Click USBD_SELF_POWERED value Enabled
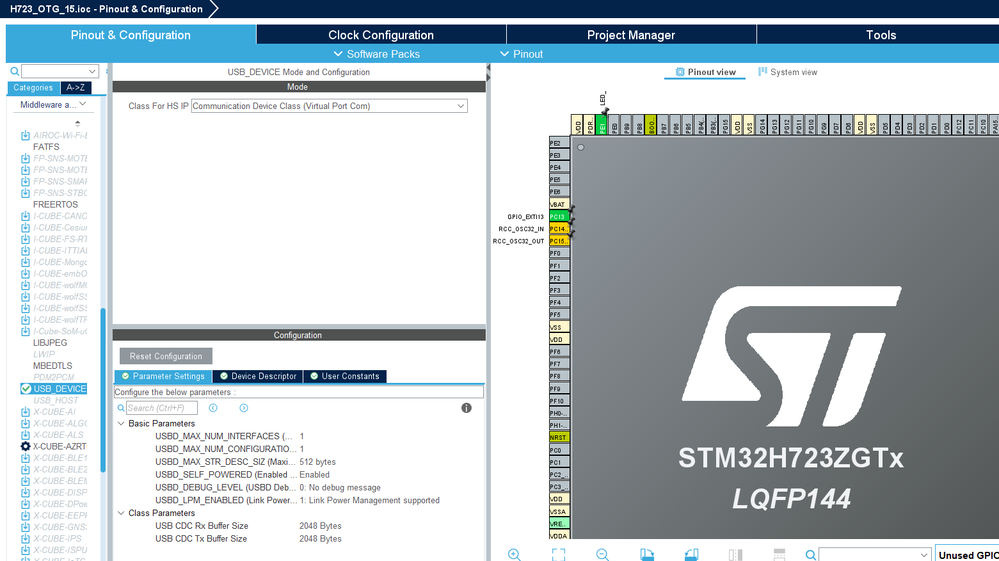The height and width of the screenshot is (561, 999). click(x=314, y=474)
